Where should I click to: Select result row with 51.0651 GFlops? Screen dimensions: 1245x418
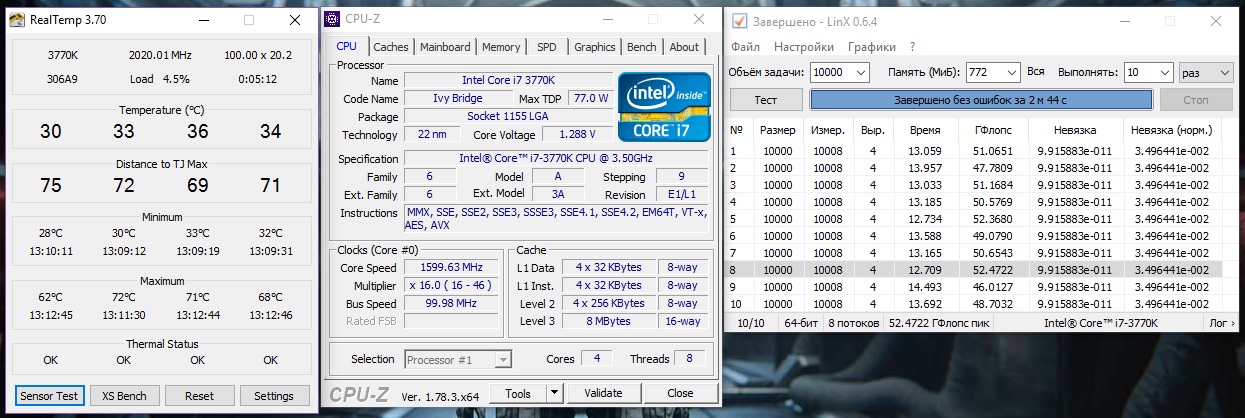[976, 151]
